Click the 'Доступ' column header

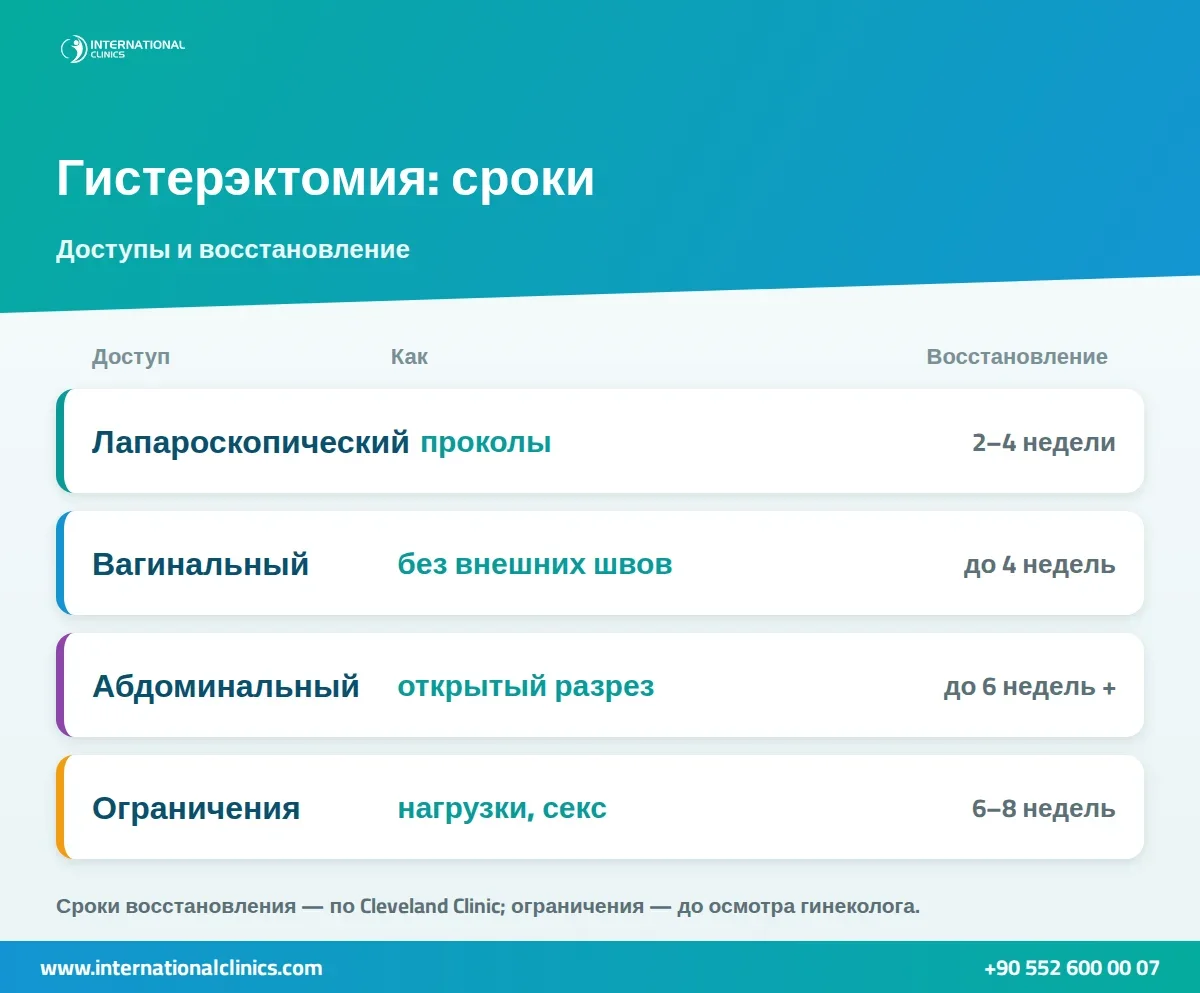[131, 357]
